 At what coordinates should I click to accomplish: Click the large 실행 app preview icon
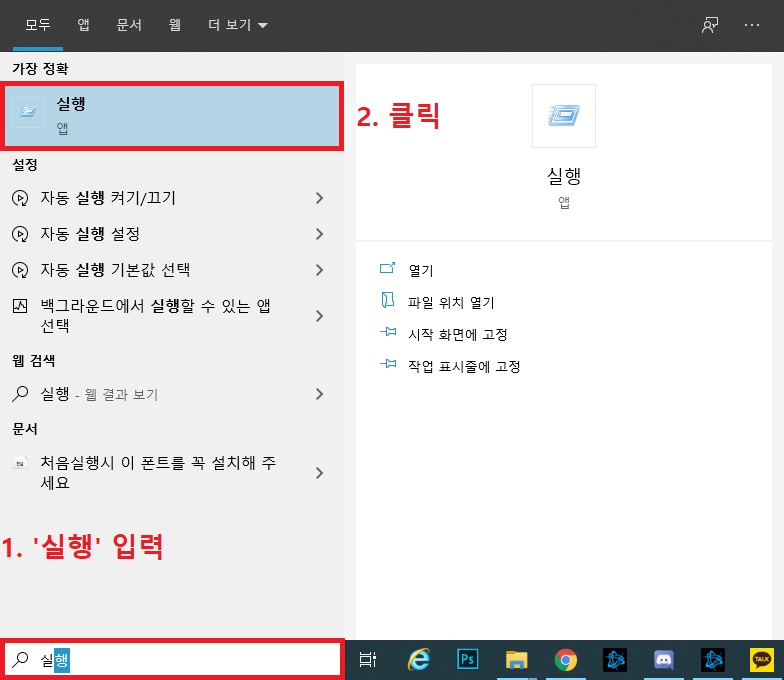tap(564, 116)
